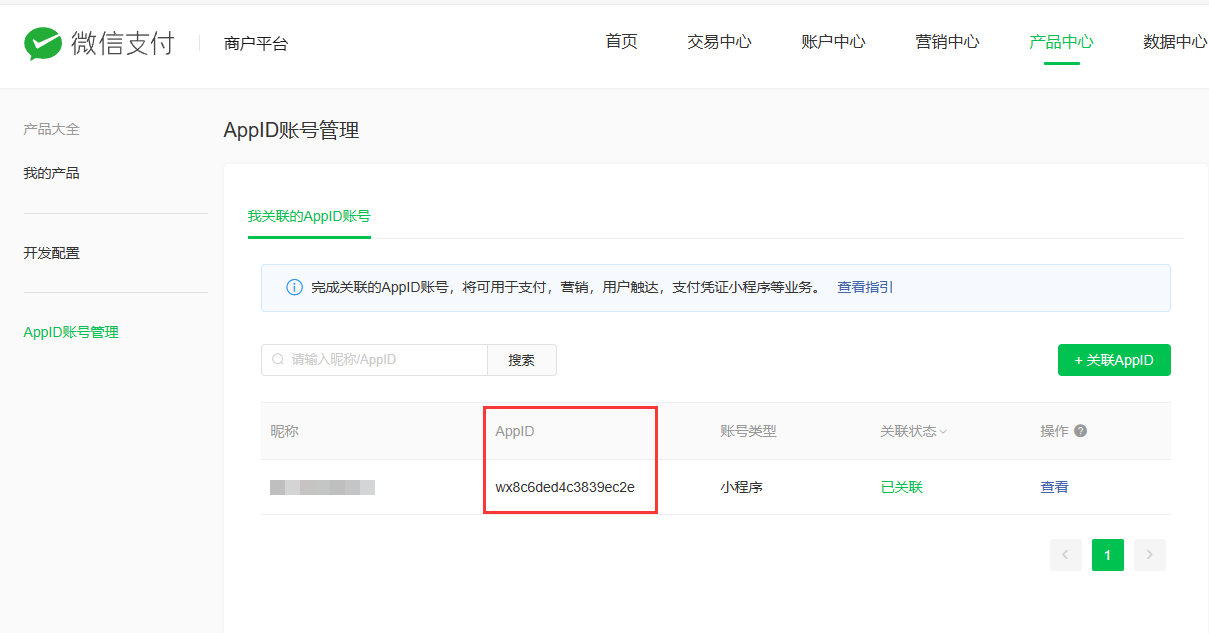Open the 交易中心 navigation tab
This screenshot has height=633, width=1209.
(719, 42)
